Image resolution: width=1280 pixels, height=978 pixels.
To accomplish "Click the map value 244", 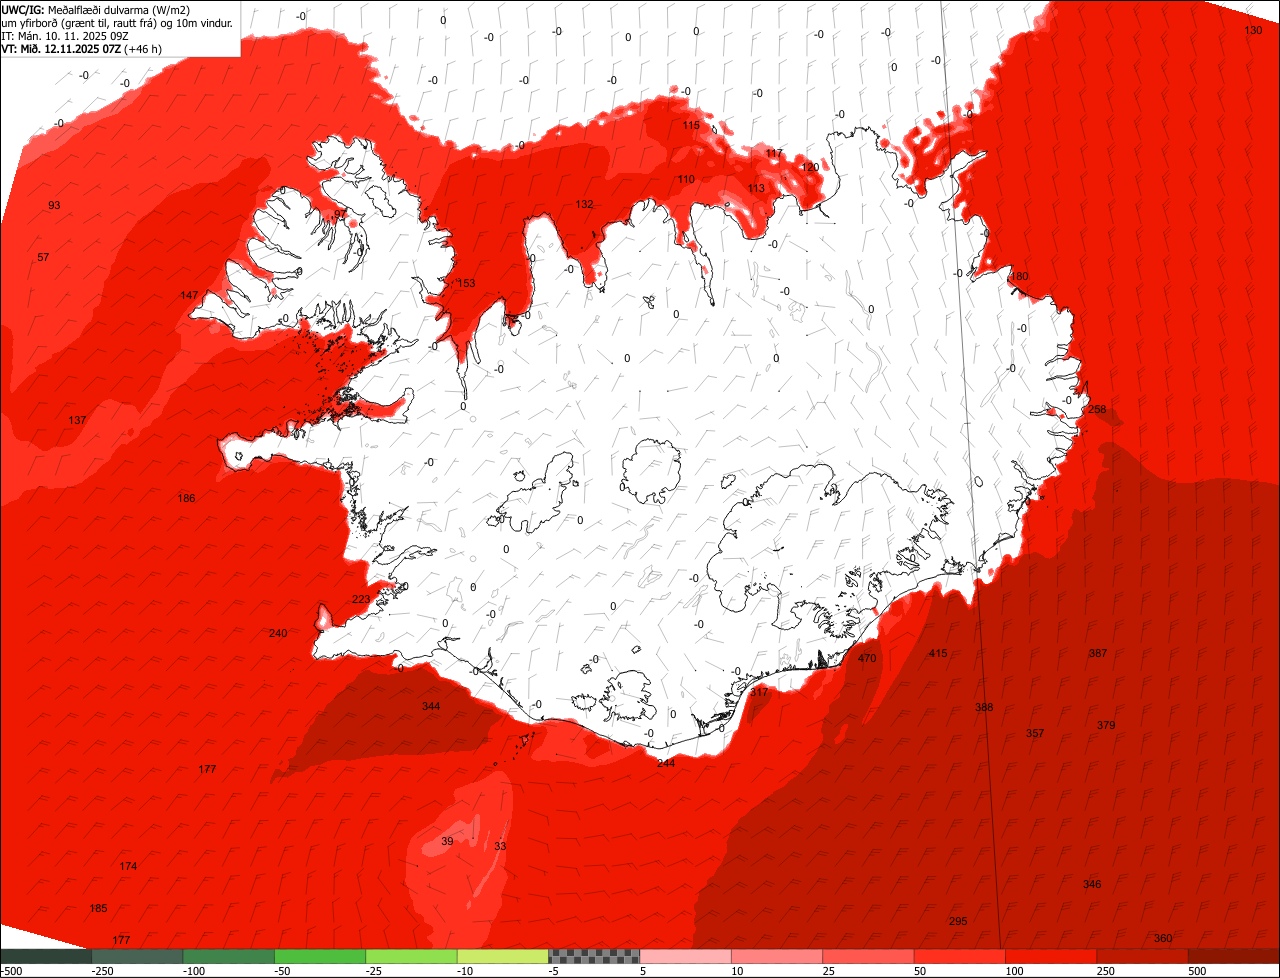I will 666,763.
